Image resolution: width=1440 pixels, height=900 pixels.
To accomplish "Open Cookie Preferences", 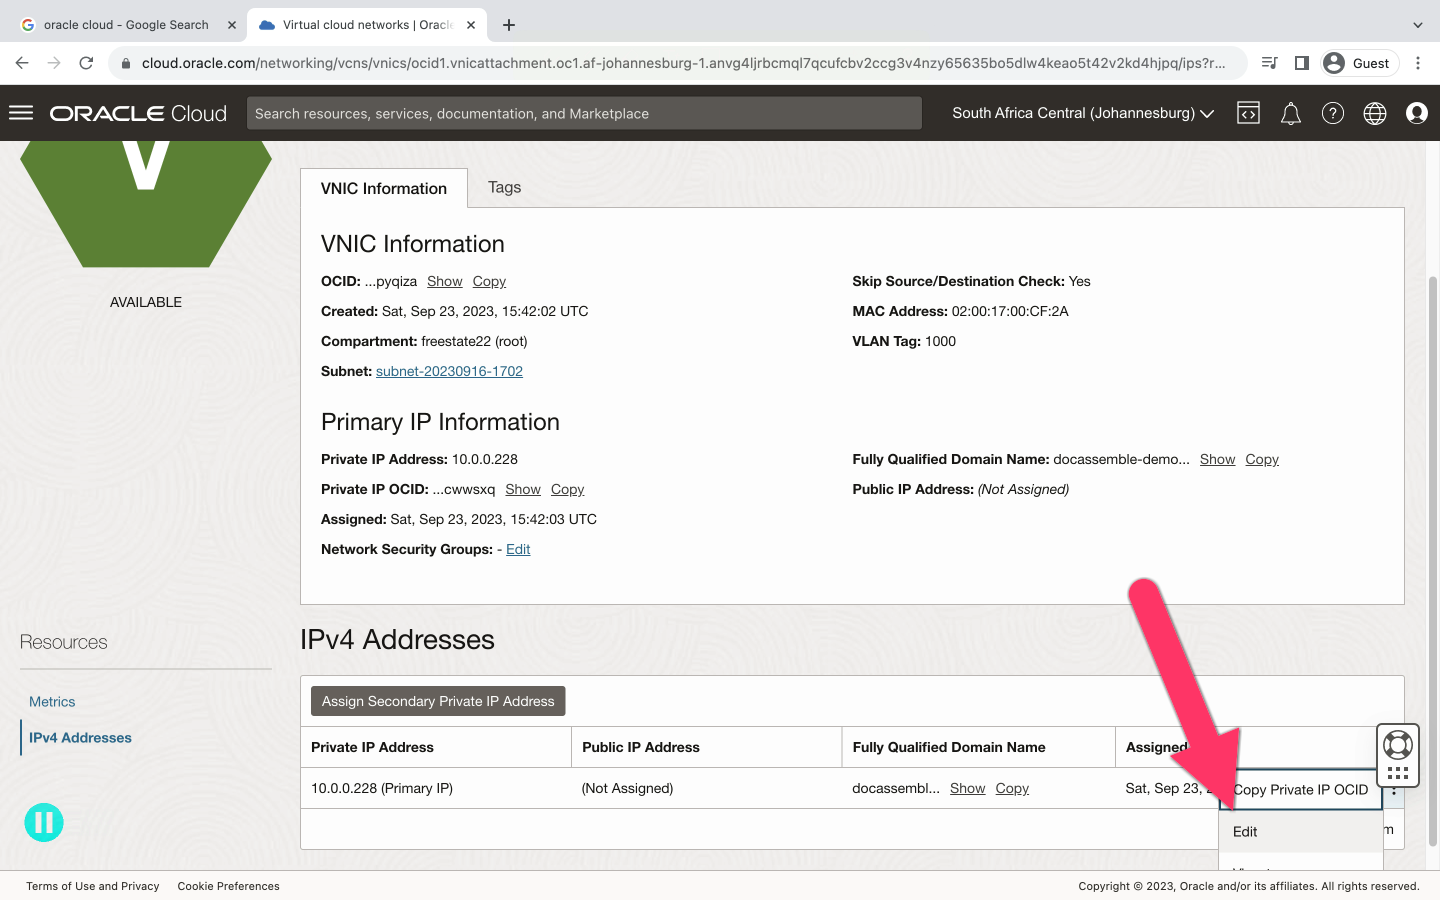I will [228, 886].
